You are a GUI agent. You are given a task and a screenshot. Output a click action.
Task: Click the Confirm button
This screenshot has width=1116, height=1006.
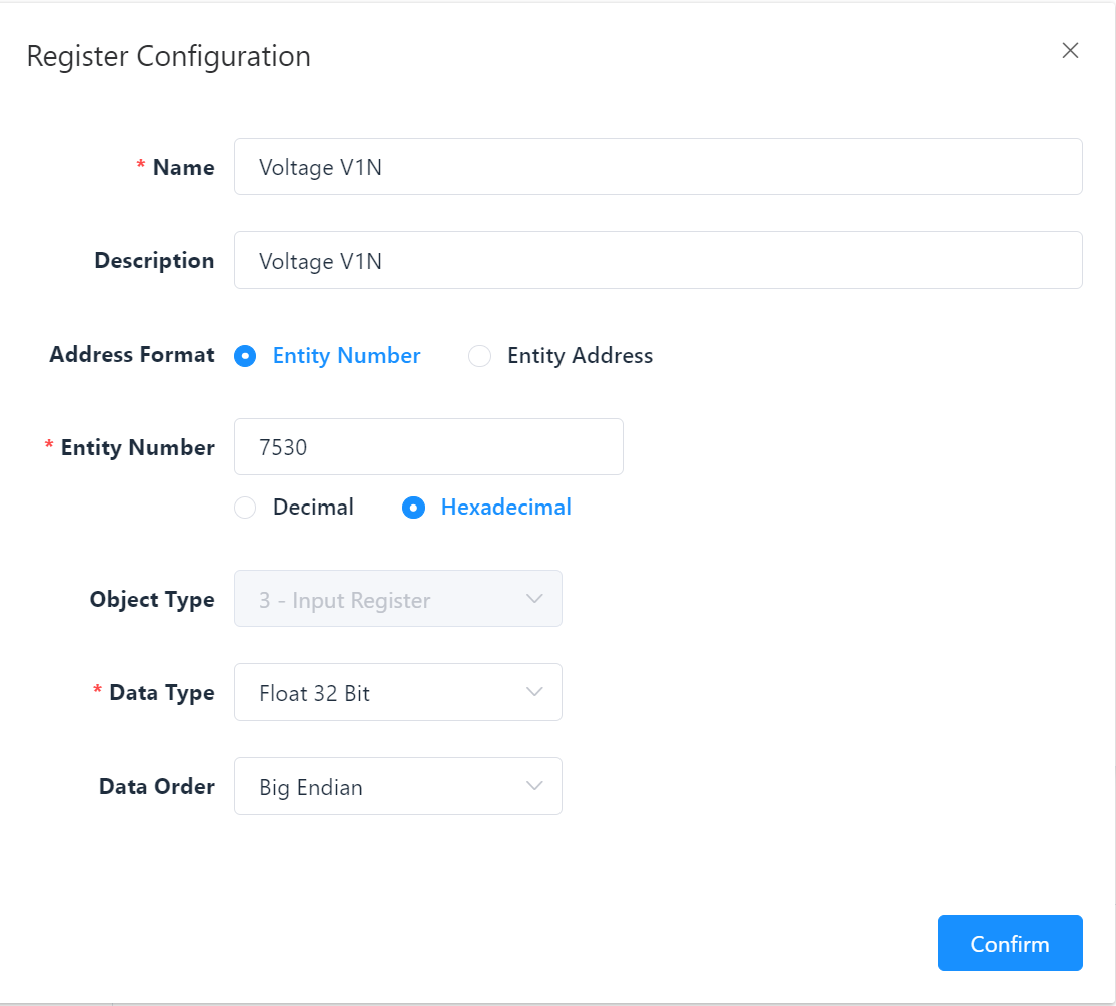(x=1009, y=944)
